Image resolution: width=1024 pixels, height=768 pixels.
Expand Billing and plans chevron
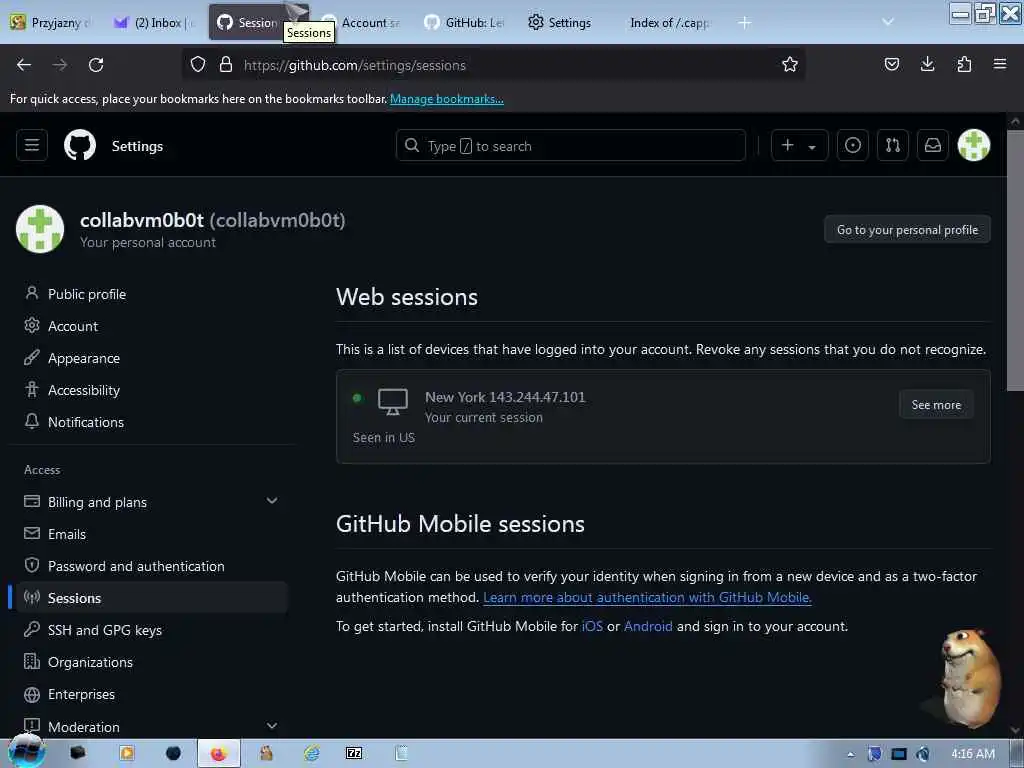tap(272, 501)
